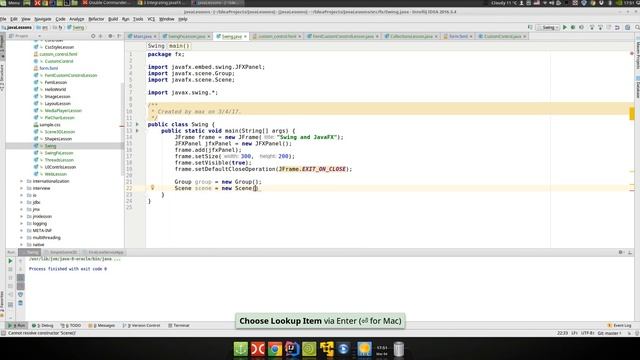Screen dimensions: 640x360
Task: Click the intention lightbulb on line 22
Action: pyautogui.click(x=152, y=188)
